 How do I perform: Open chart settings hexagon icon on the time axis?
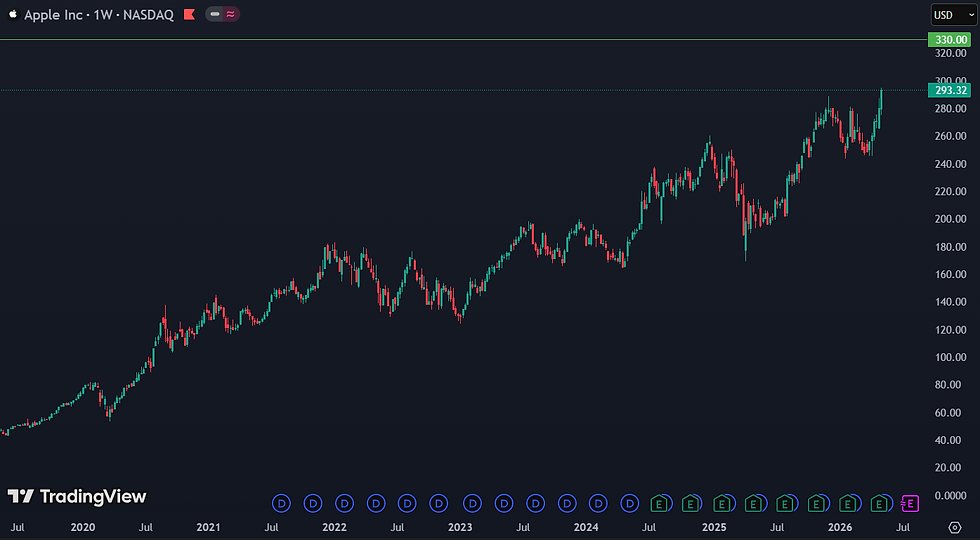(954, 527)
